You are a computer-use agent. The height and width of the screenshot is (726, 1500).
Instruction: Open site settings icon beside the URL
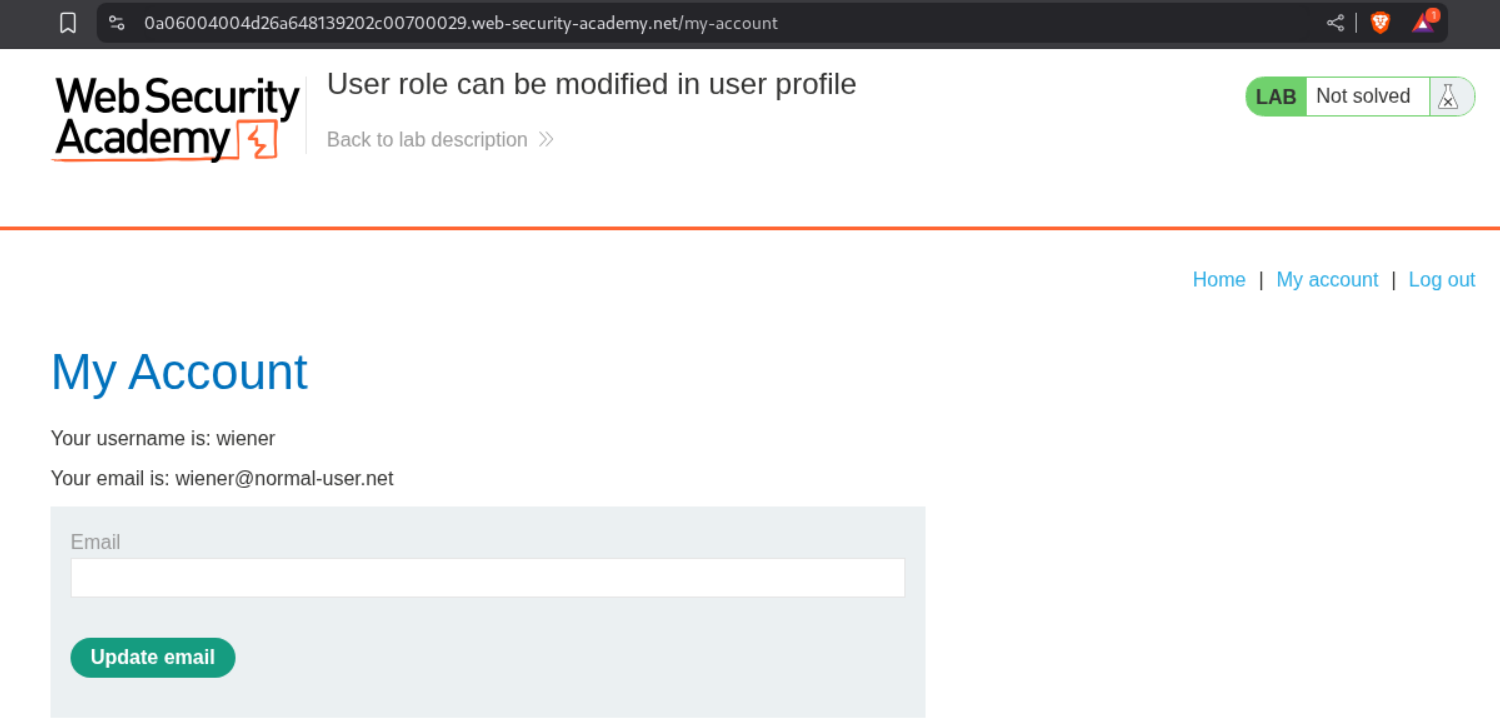(x=117, y=23)
